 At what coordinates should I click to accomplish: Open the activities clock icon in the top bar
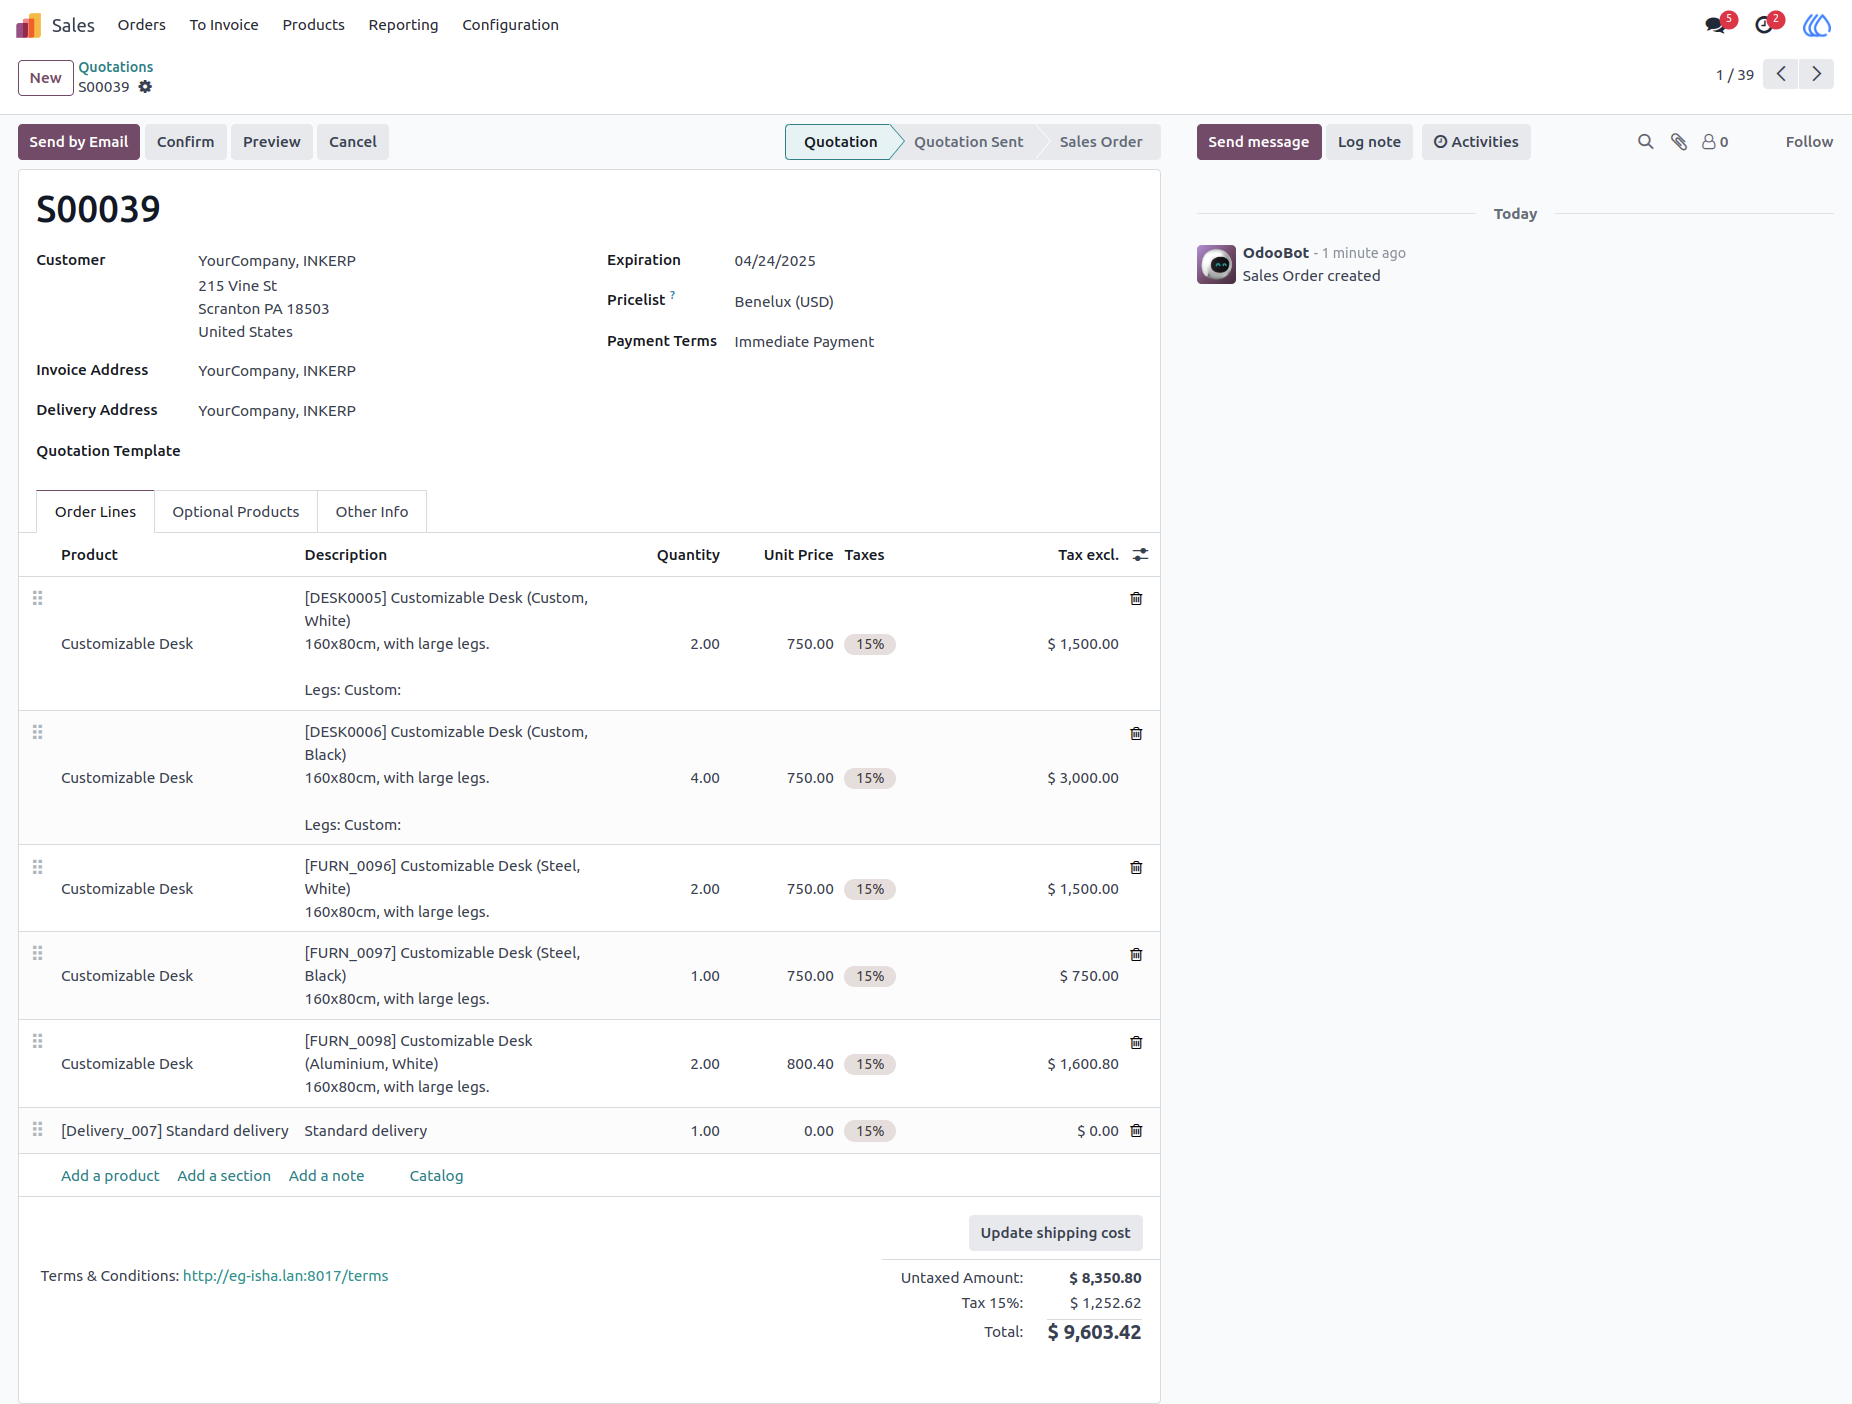(x=1764, y=25)
